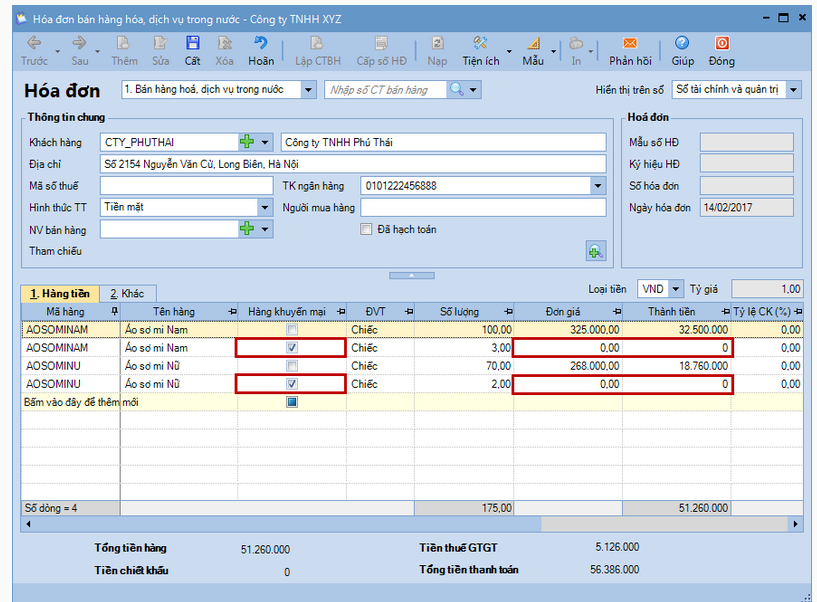
Task: Select Thành tiền cell 32.500.000
Action: [677, 330]
